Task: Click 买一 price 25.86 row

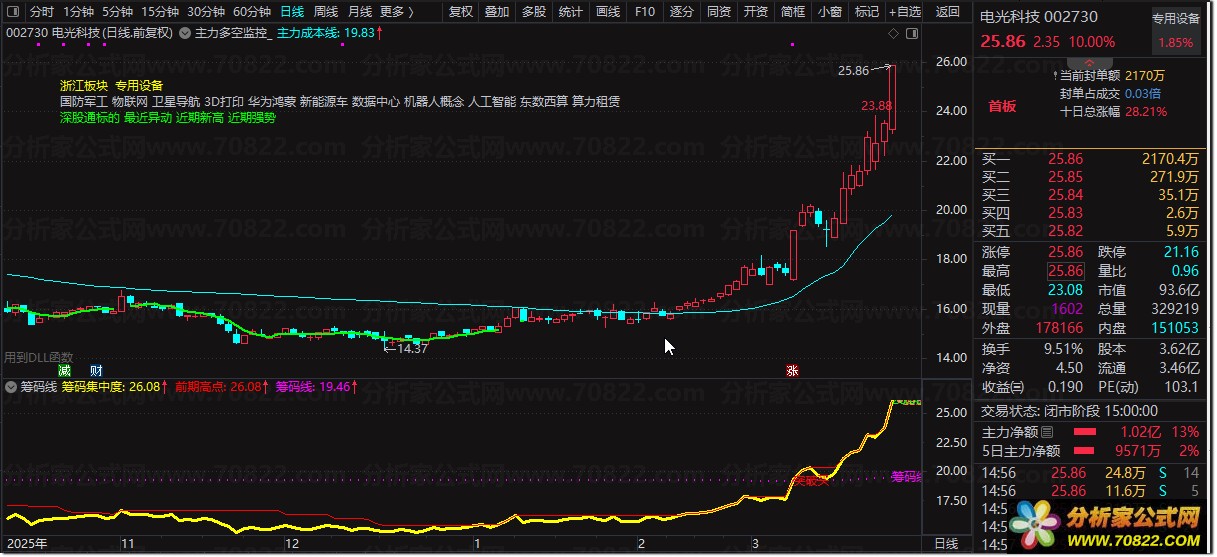Action: (x=1092, y=158)
